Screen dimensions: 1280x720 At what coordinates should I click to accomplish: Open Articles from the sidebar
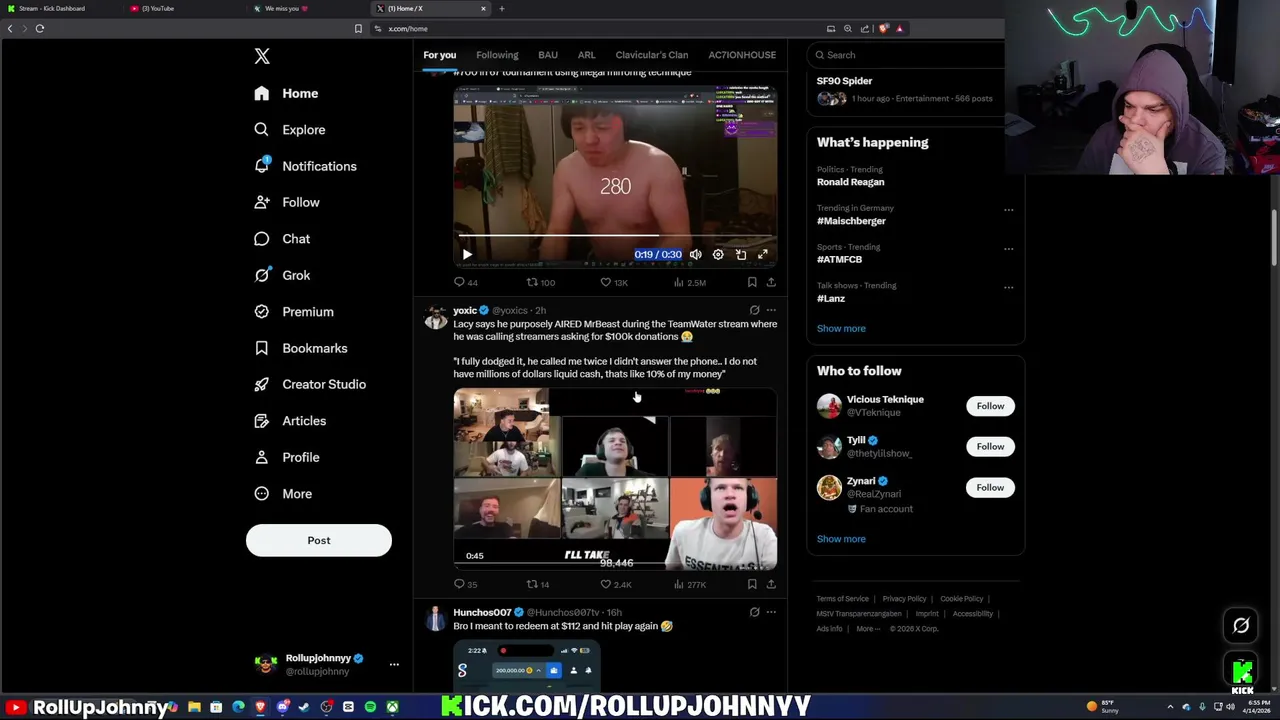tap(290, 421)
